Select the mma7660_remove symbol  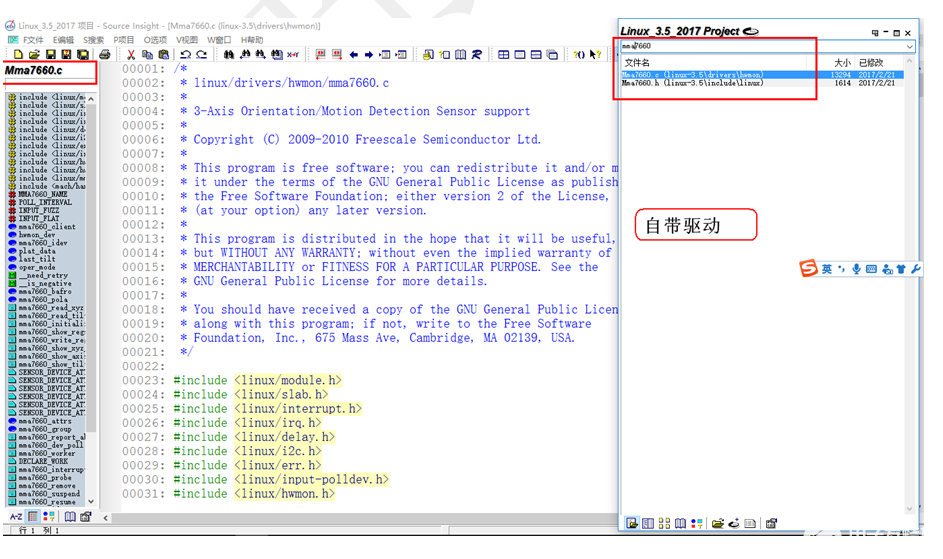(47, 486)
